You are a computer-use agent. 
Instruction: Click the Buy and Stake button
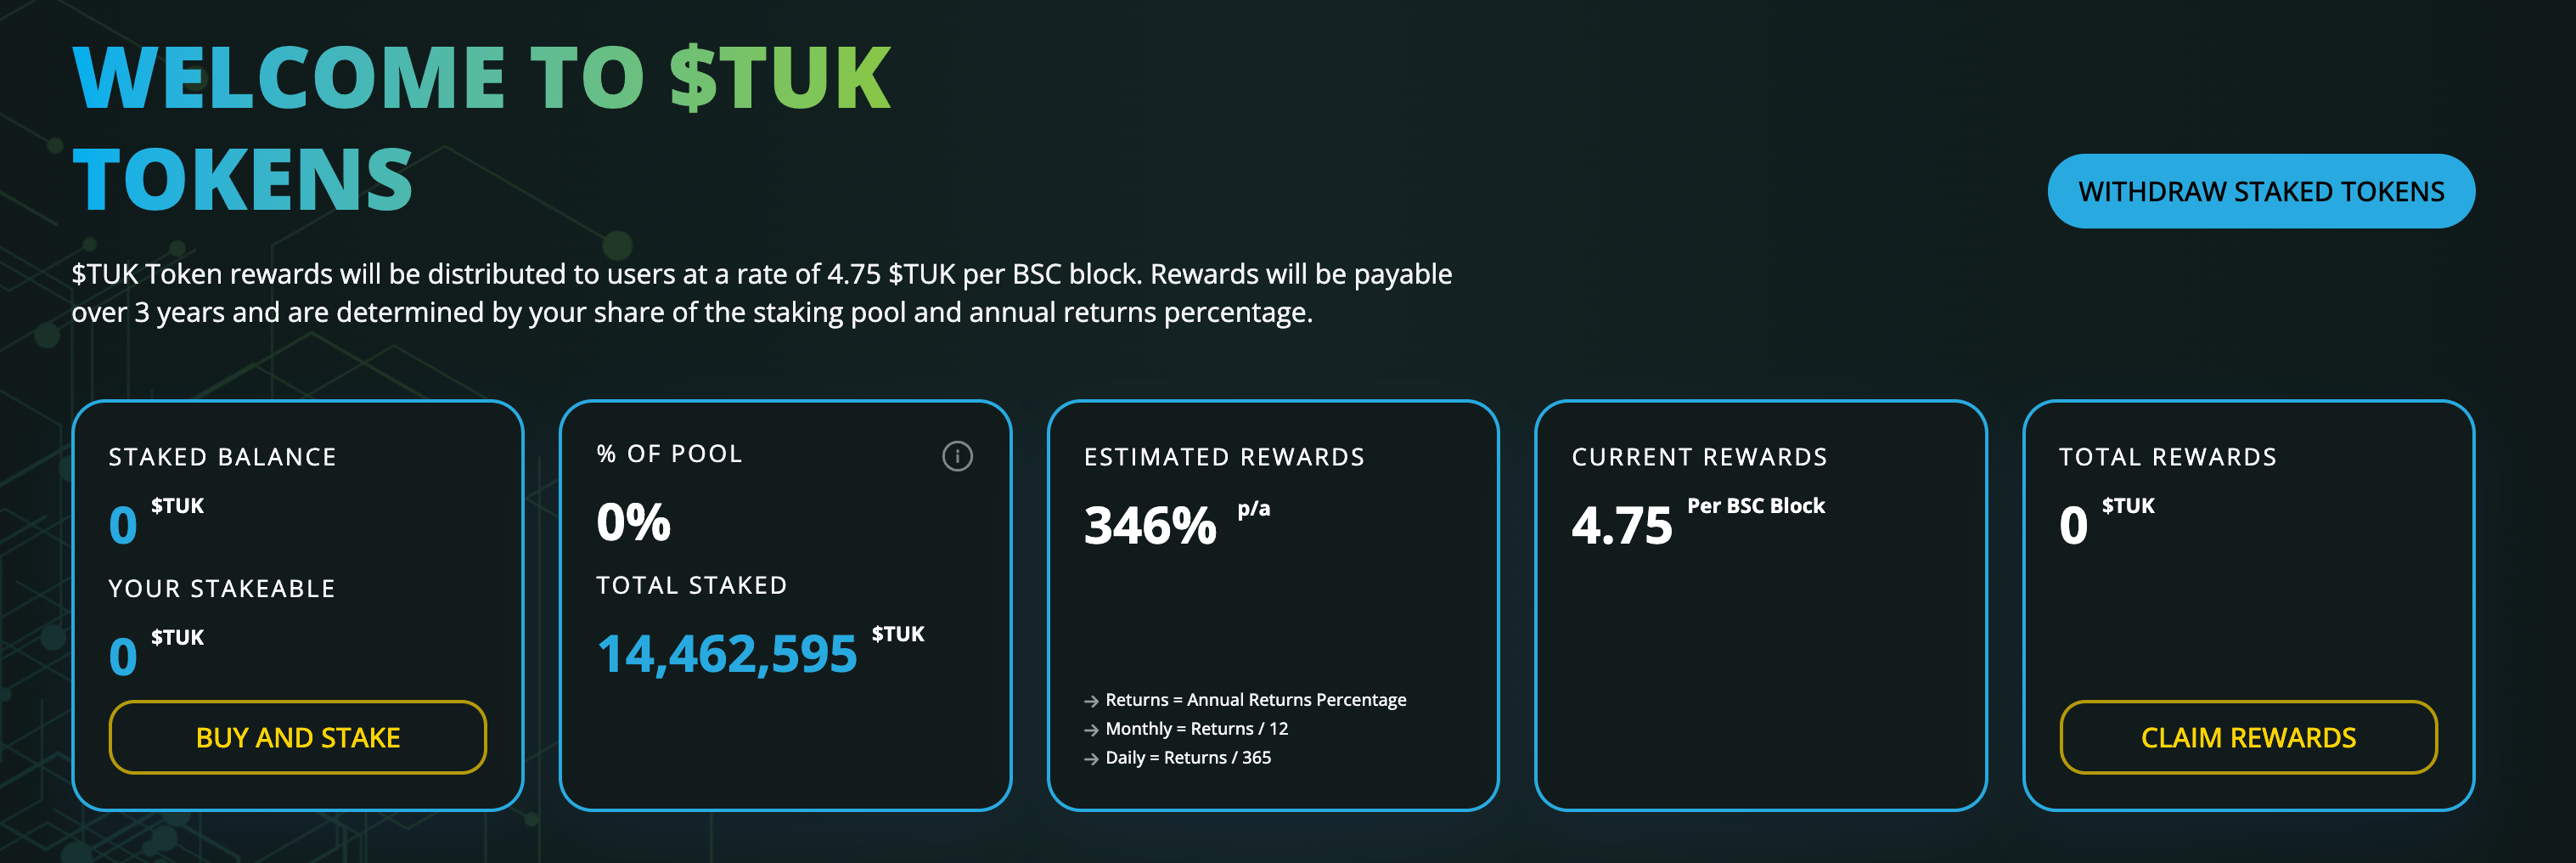coord(297,737)
